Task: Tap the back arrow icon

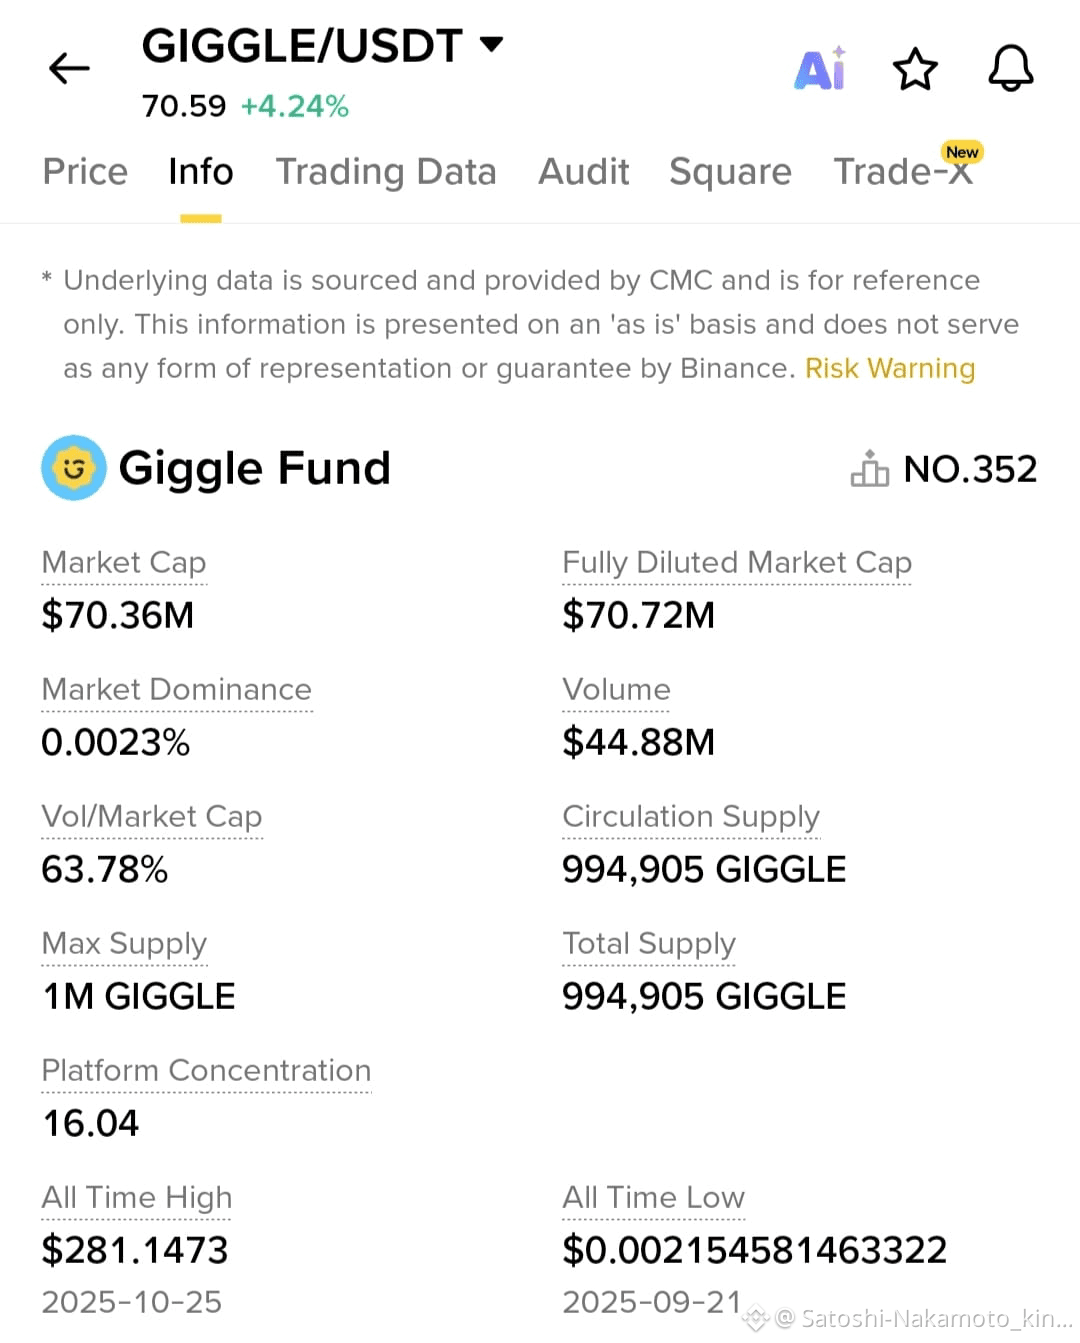Action: [x=69, y=68]
